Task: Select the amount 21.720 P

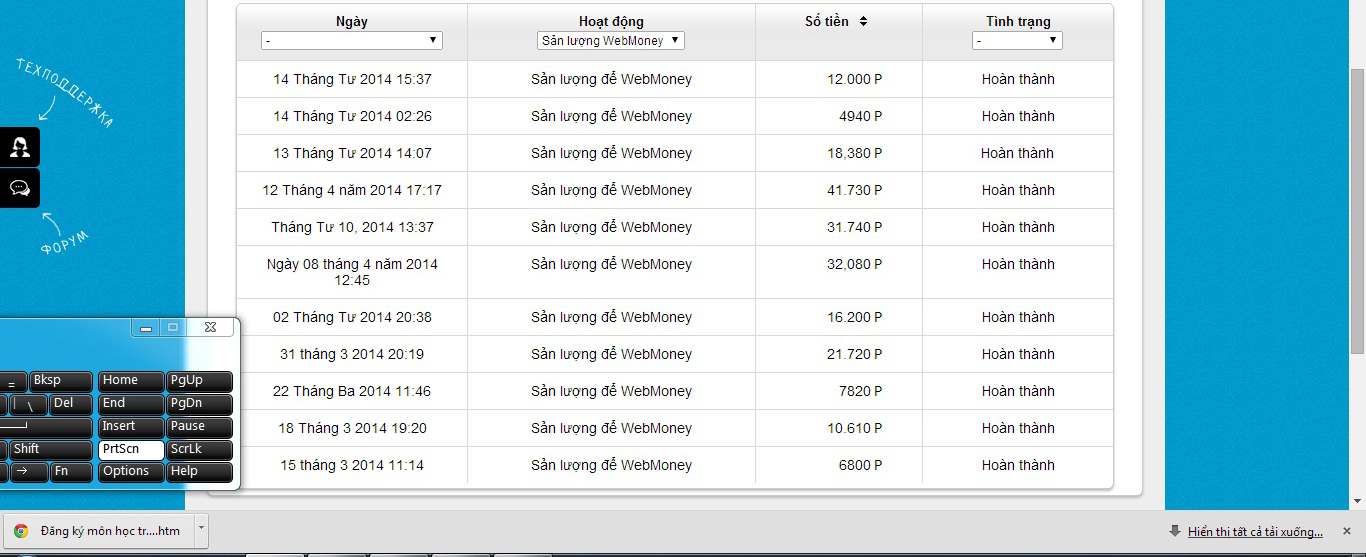Action: [855, 354]
